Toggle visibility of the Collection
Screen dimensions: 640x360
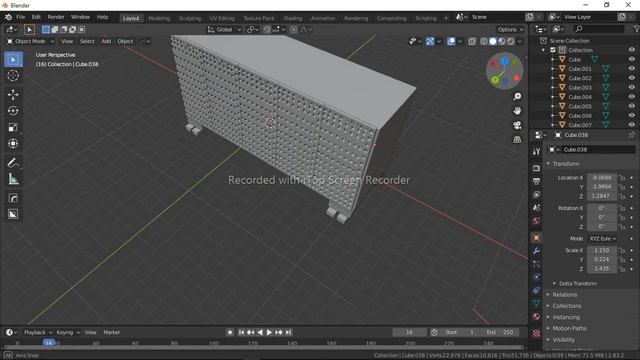(x=631, y=50)
